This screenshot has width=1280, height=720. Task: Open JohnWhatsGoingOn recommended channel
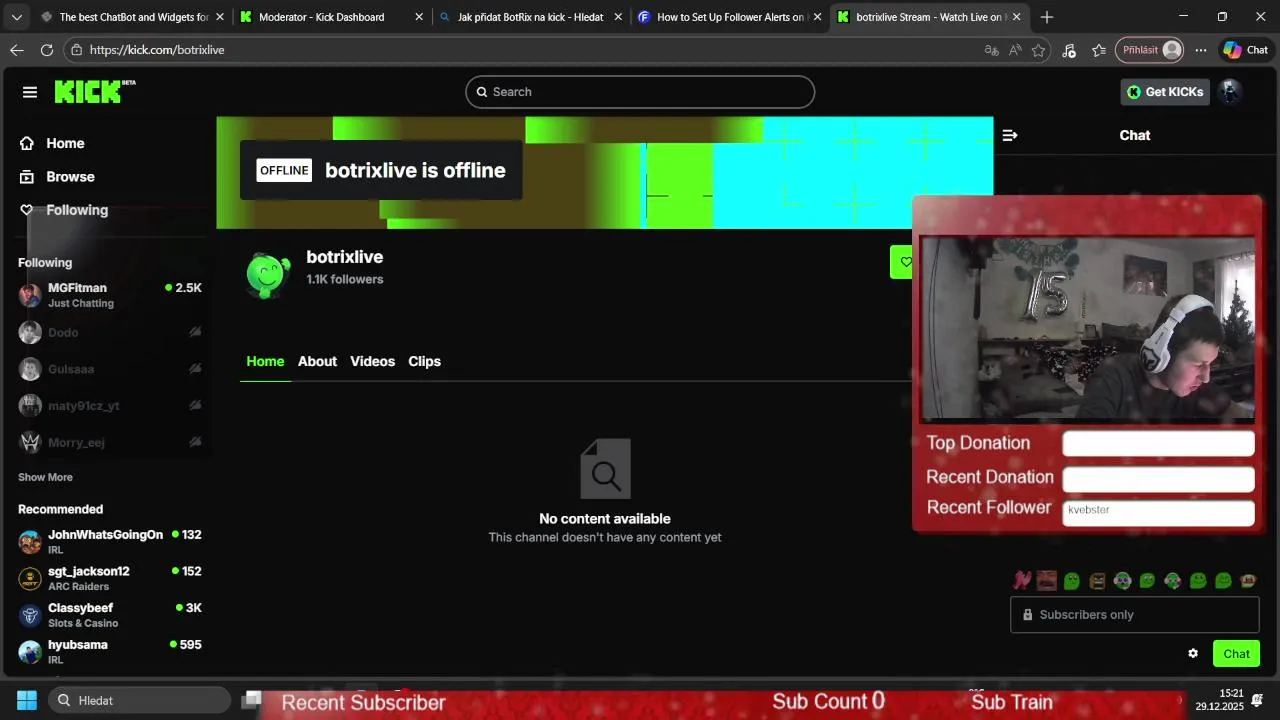coord(110,542)
